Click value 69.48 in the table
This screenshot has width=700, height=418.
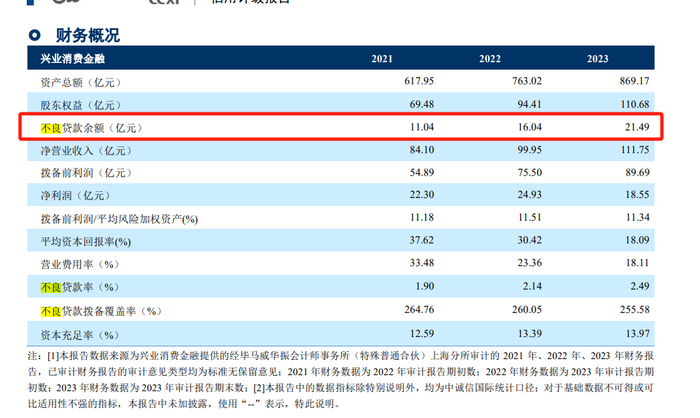(x=422, y=104)
